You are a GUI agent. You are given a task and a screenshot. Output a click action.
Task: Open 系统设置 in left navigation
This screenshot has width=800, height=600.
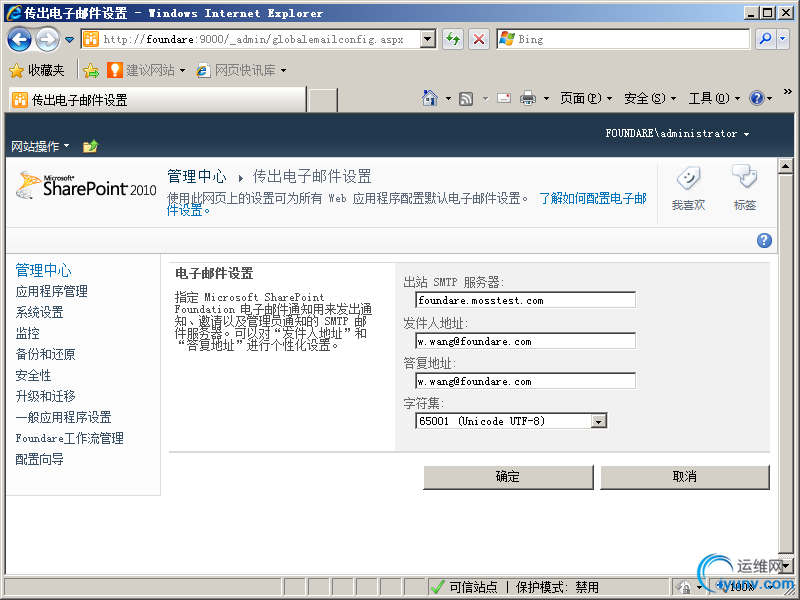tap(39, 312)
